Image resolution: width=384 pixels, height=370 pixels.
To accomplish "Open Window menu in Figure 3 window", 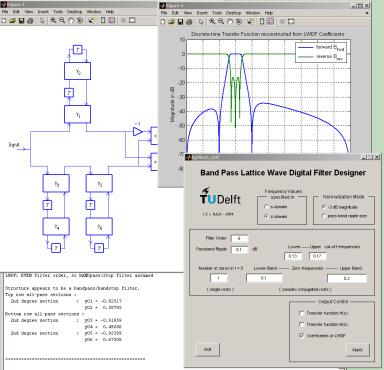I will (x=94, y=12).
